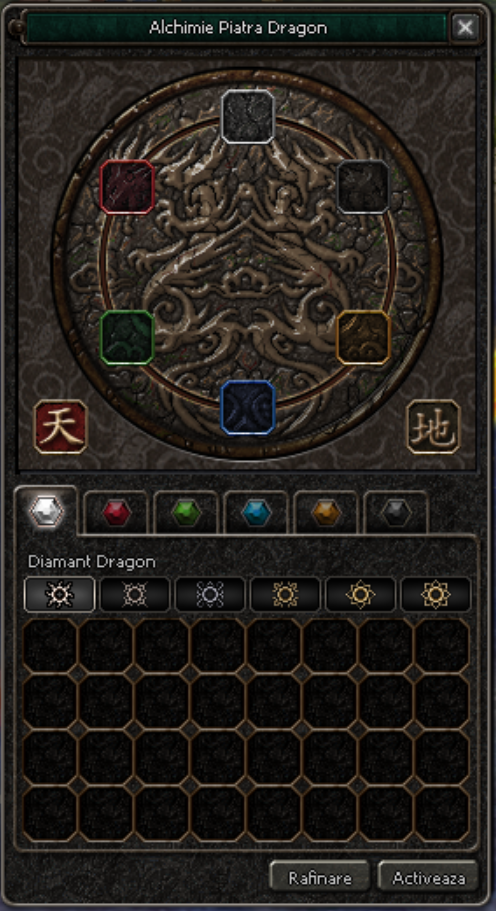Close the Alchimie Piatra Dragon window
The image size is (496, 911).
coord(465,27)
